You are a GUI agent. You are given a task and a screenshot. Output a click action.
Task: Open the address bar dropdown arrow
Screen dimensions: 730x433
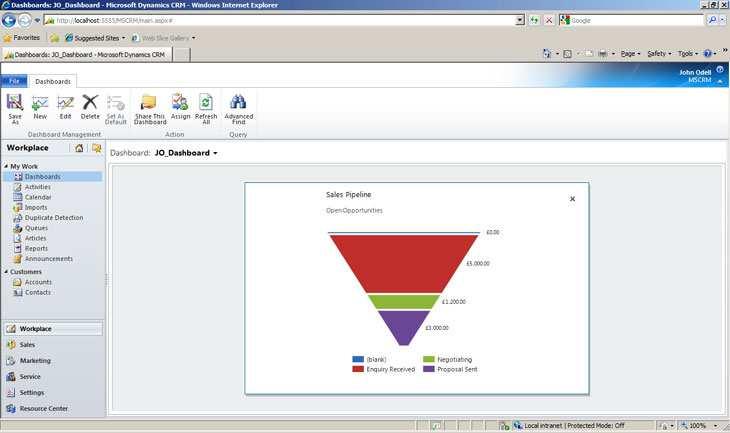(x=520, y=20)
